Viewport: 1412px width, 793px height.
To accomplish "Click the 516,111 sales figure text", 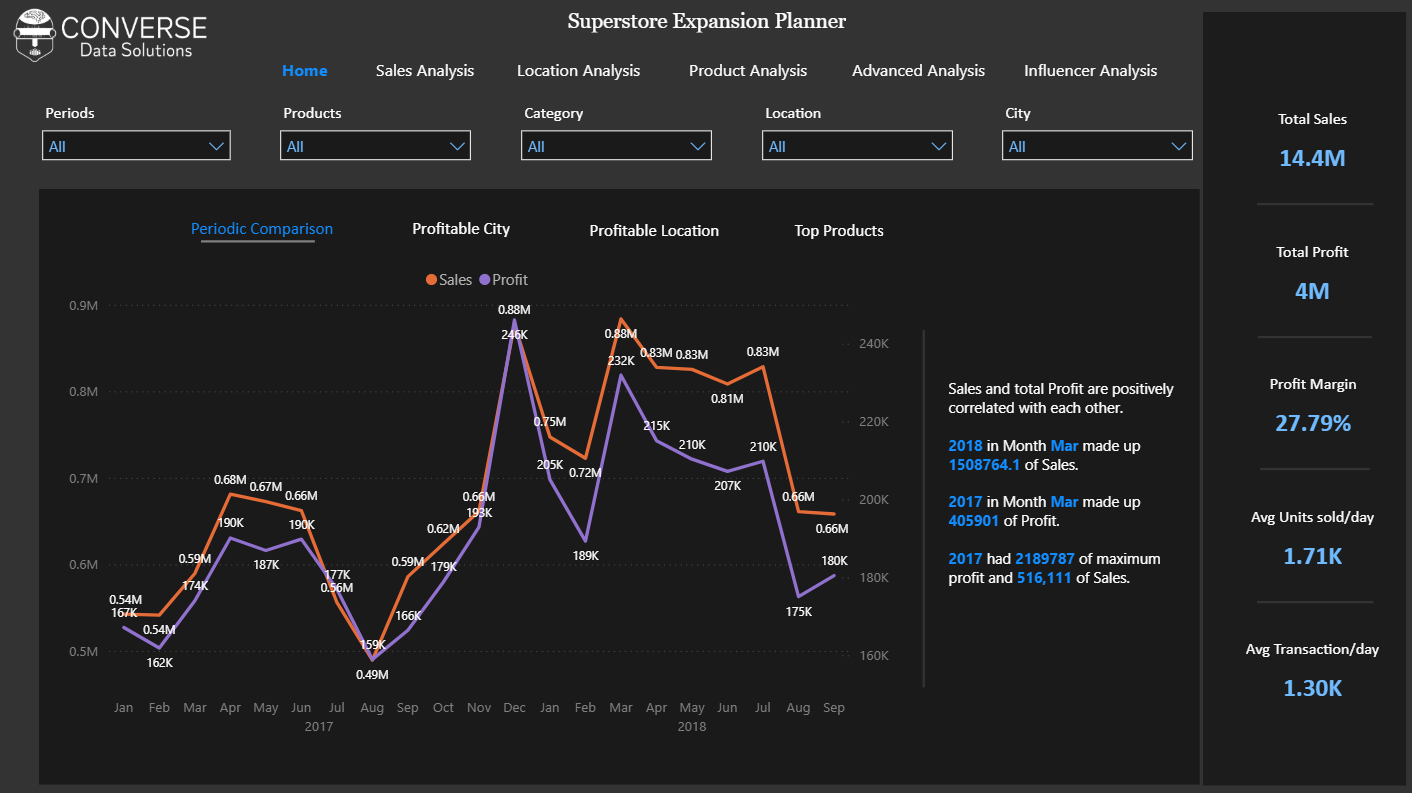I will tap(1044, 578).
